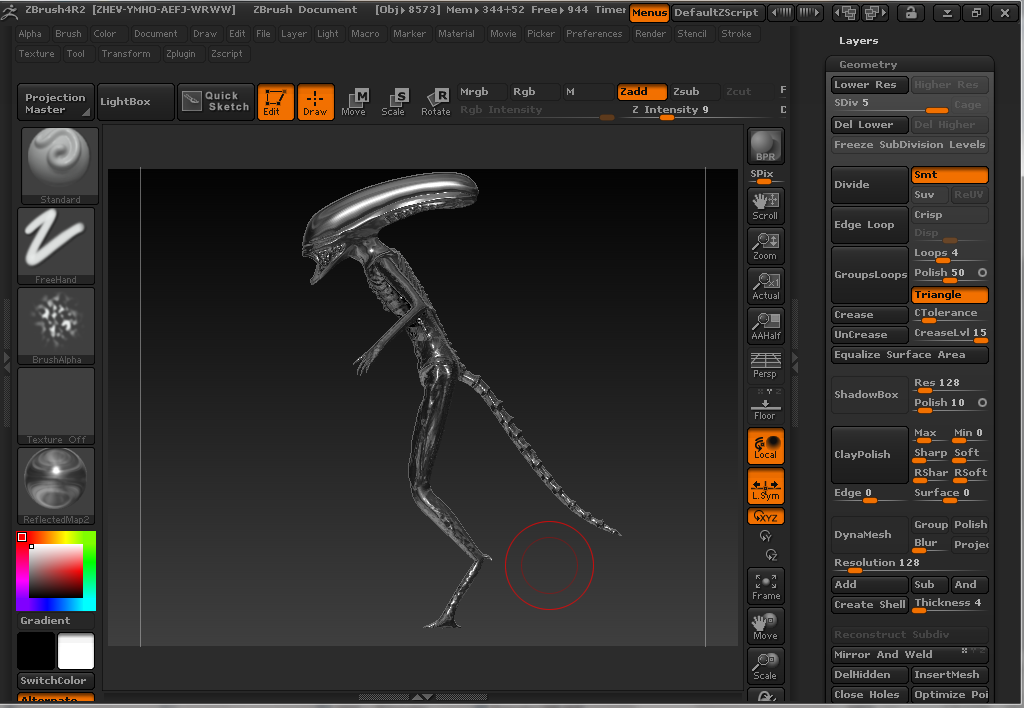Image resolution: width=1024 pixels, height=708 pixels.
Task: Click the Divide button
Action: click(x=869, y=185)
